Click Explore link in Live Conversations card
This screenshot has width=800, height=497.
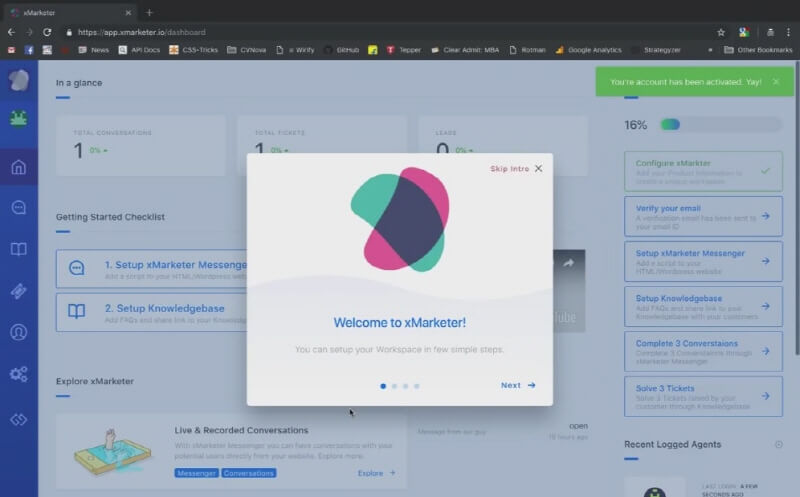[377, 473]
